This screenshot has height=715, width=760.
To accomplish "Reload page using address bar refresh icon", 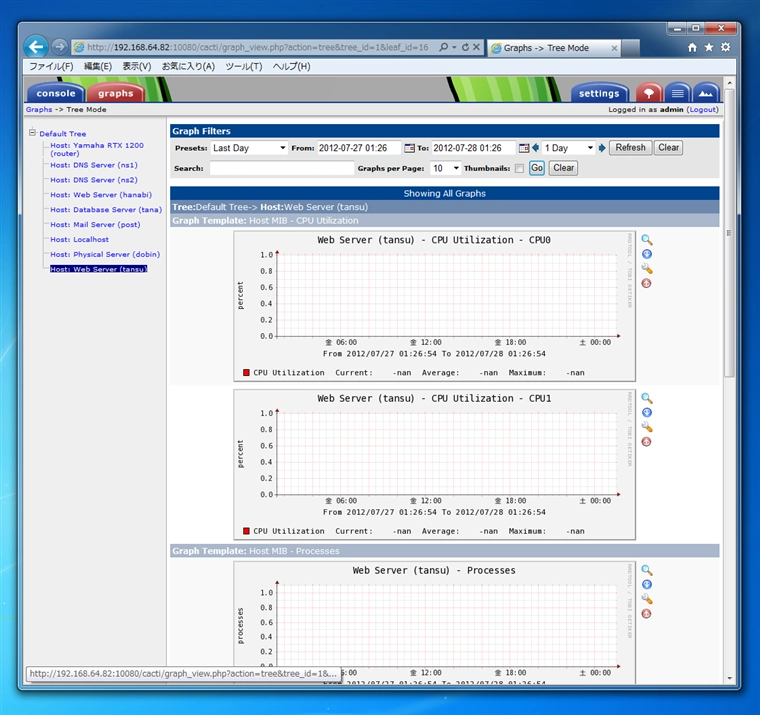I will point(465,47).
